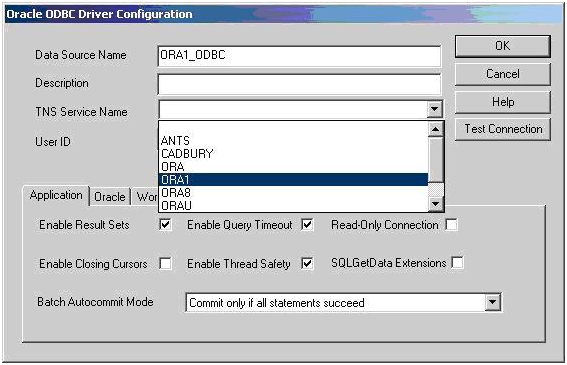The image size is (567, 365).
Task: Enable SQLGetData Extensions checkbox
Action: [457, 263]
